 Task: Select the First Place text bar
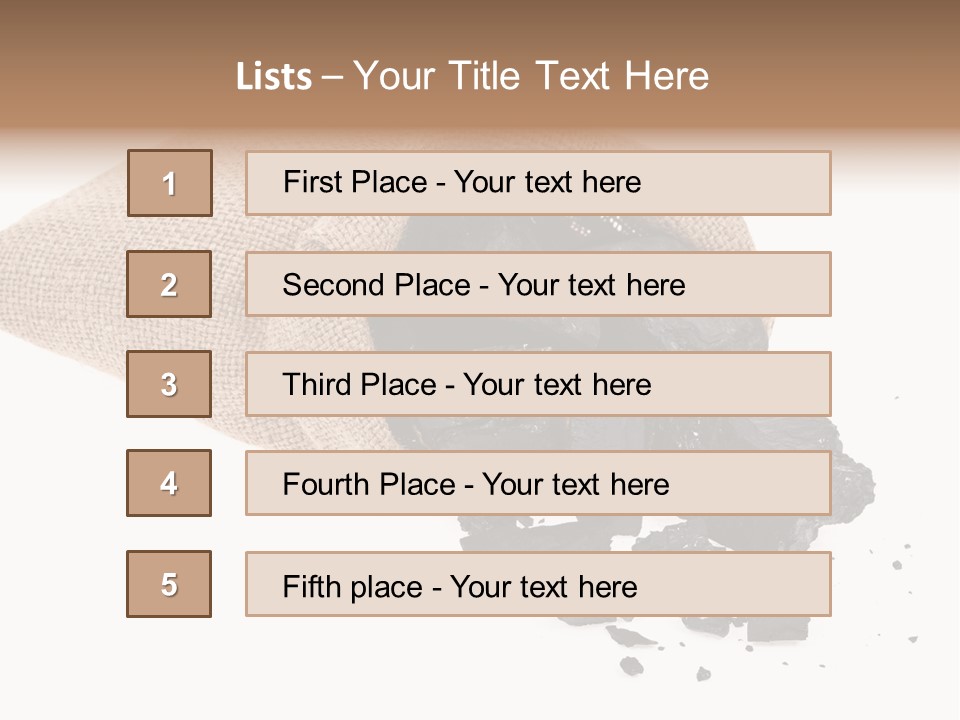click(538, 183)
